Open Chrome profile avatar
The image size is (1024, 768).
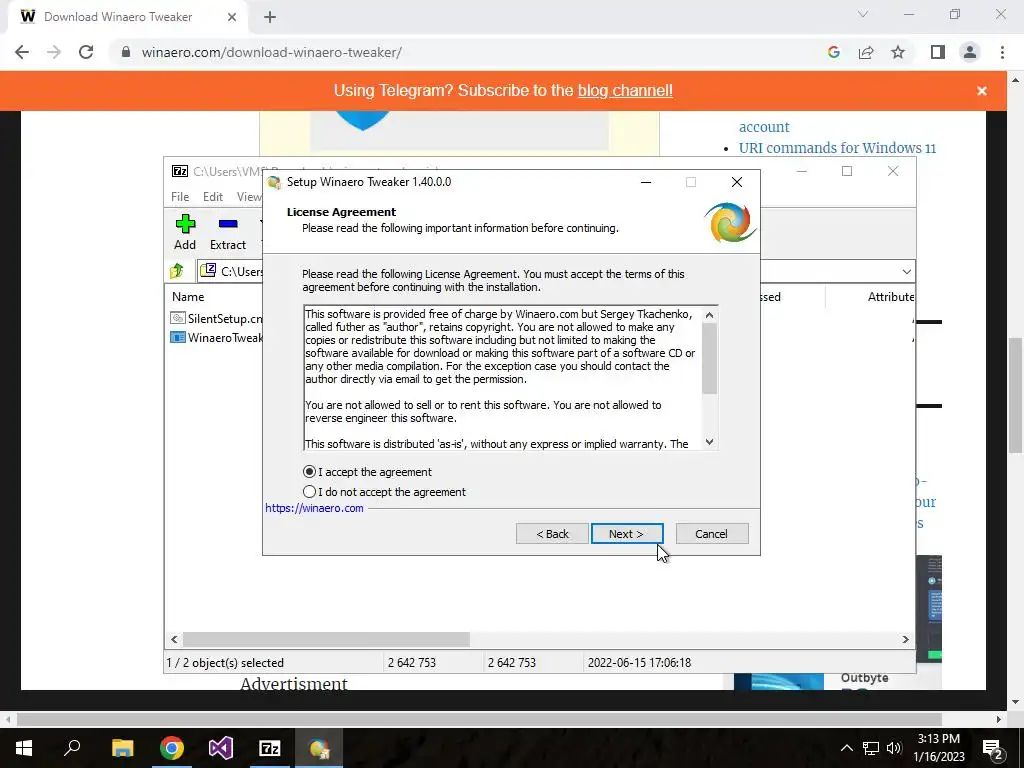970,52
